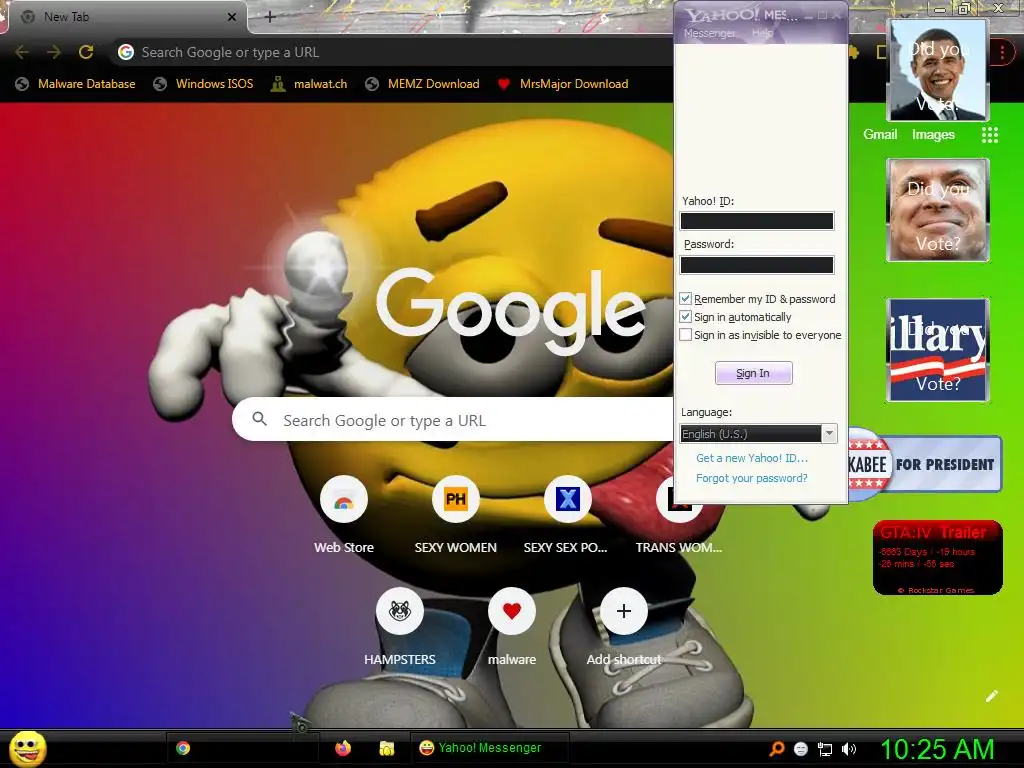
Task: Open the Malware Database bookmark
Action: point(76,84)
